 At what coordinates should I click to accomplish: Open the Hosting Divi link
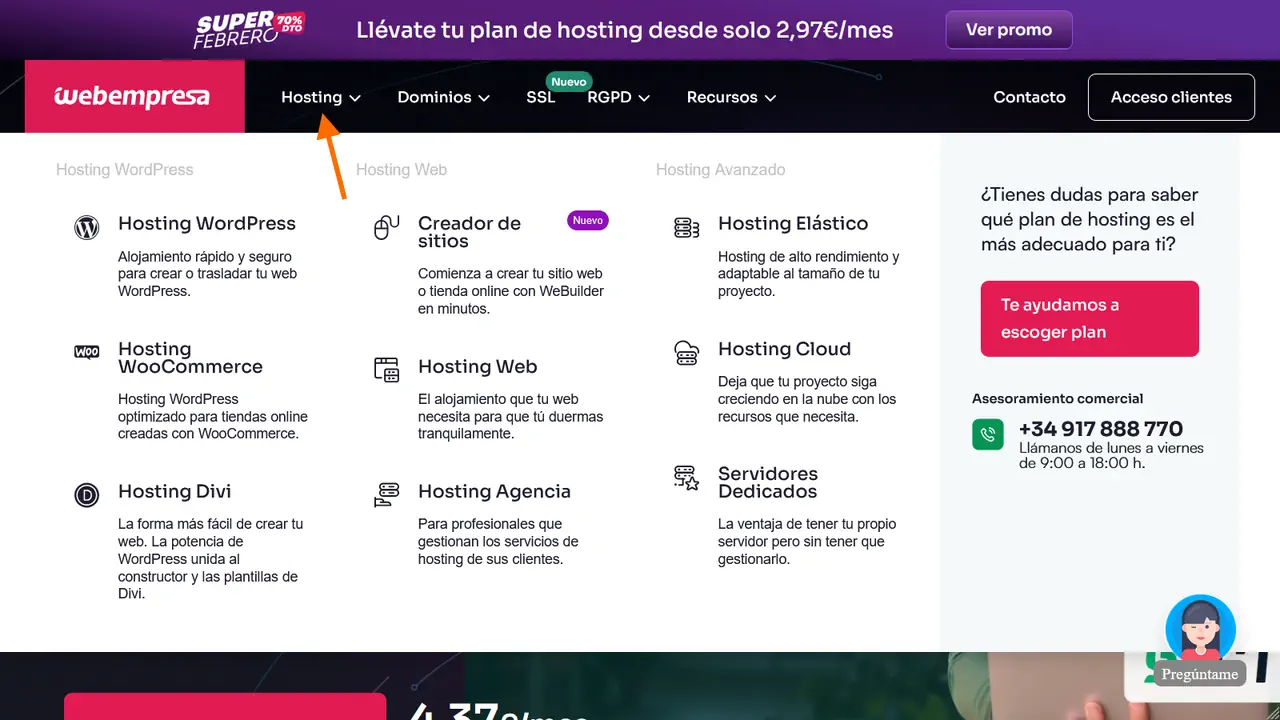point(175,491)
